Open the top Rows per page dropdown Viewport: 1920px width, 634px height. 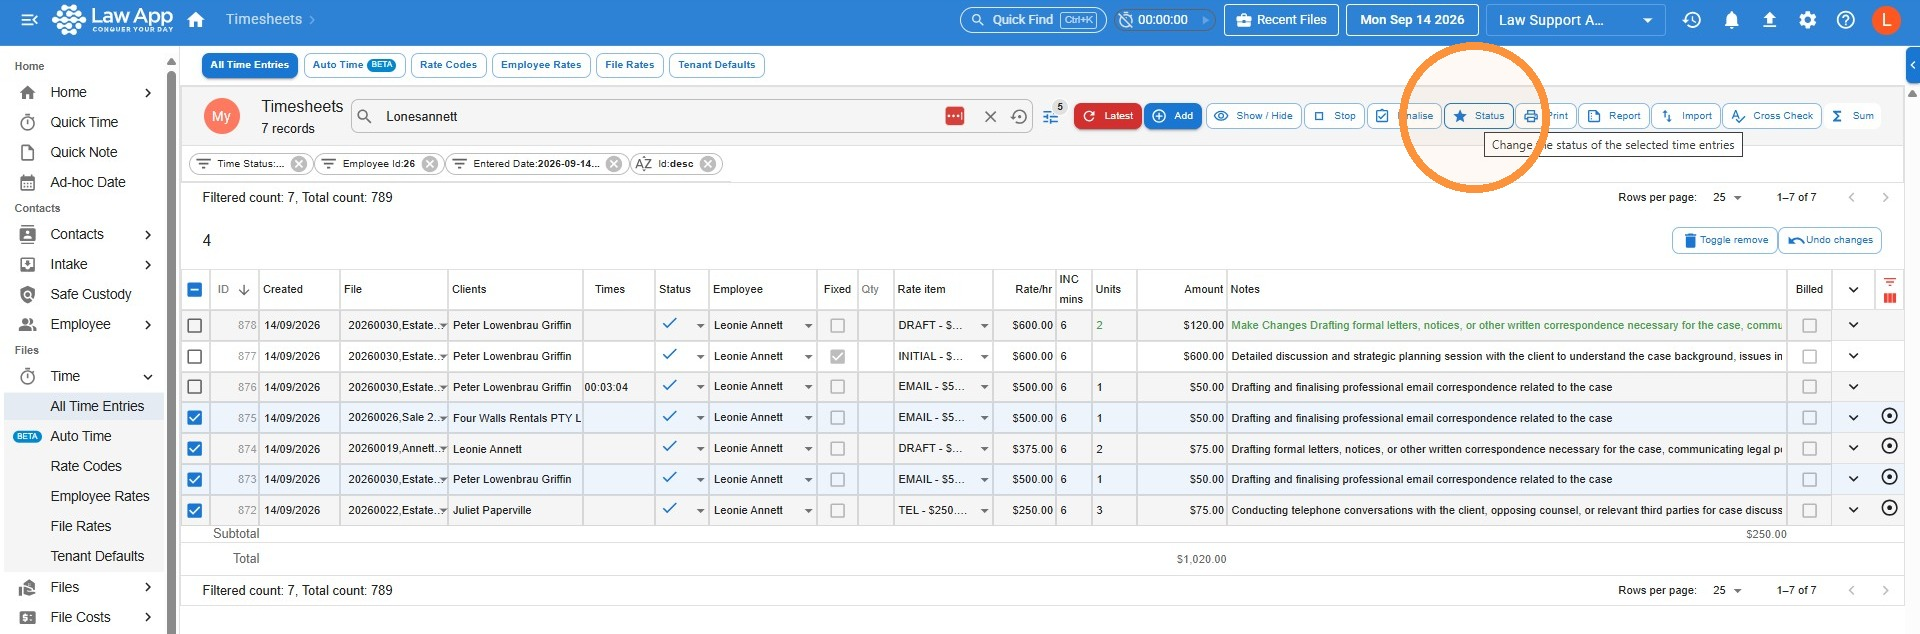tap(1727, 198)
